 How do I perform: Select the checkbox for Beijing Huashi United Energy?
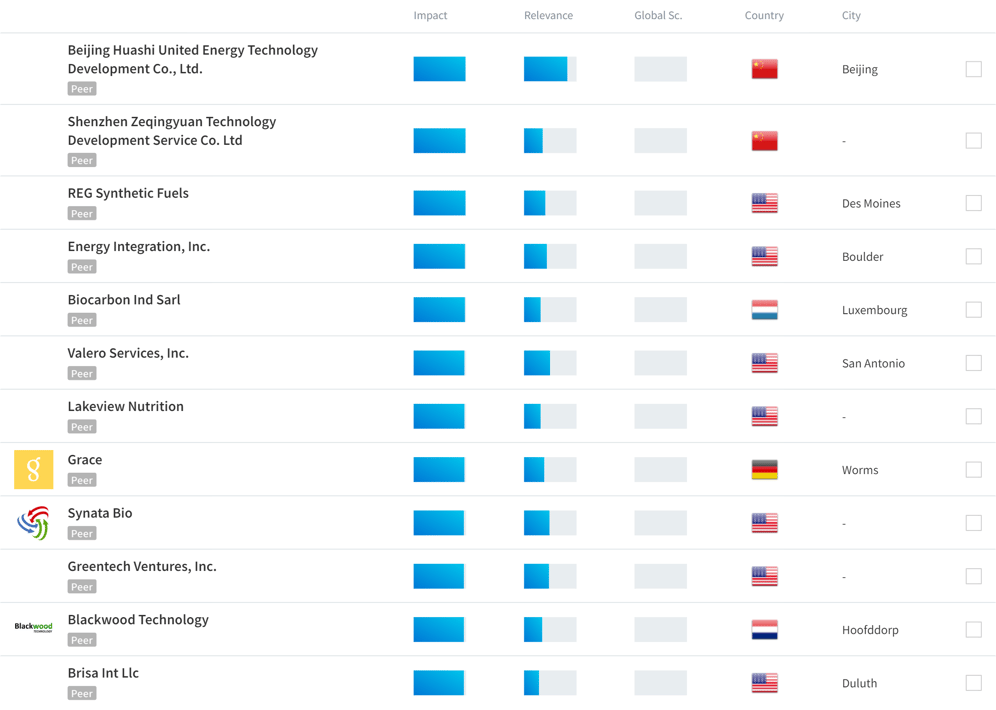pos(973,69)
